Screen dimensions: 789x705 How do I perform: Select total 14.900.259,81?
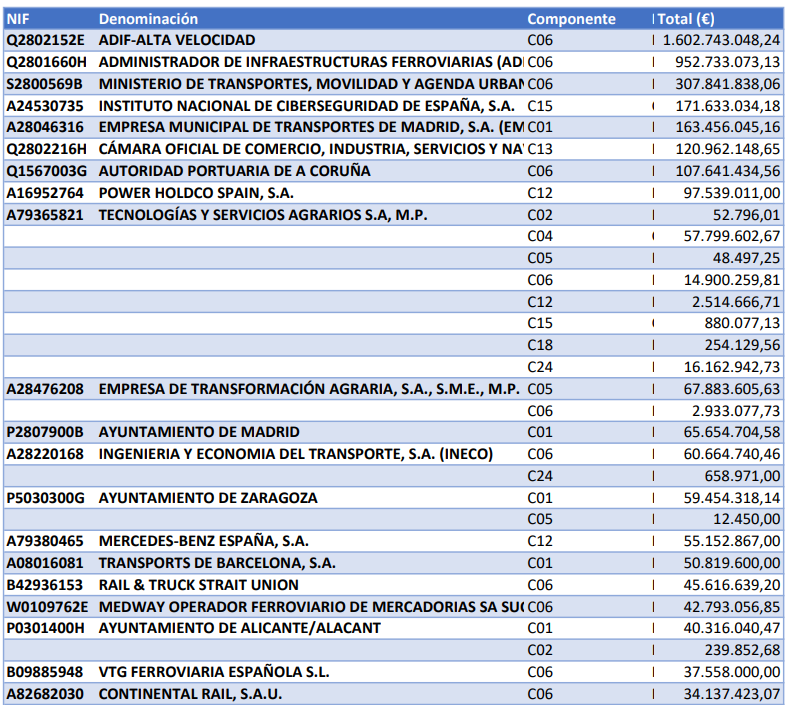[x=732, y=280]
